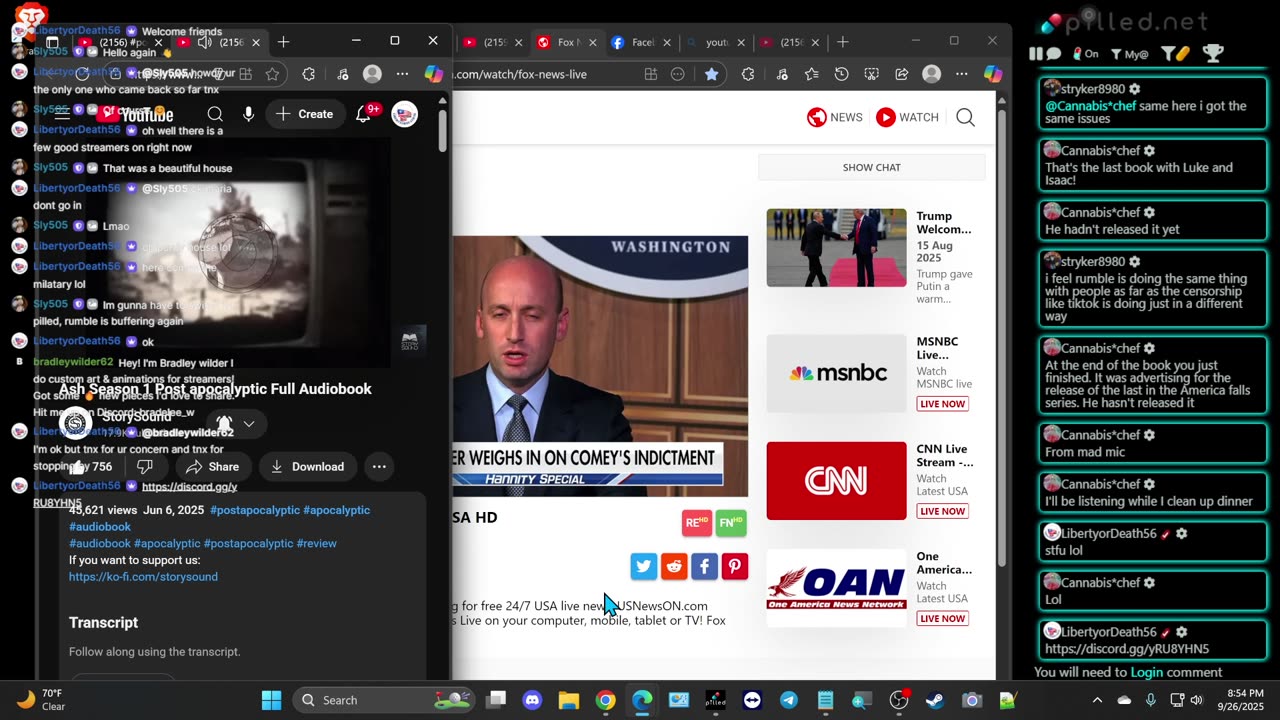Viewport: 1280px width, 720px height.
Task: Refresh the YouTube window page
Action: click(82, 74)
